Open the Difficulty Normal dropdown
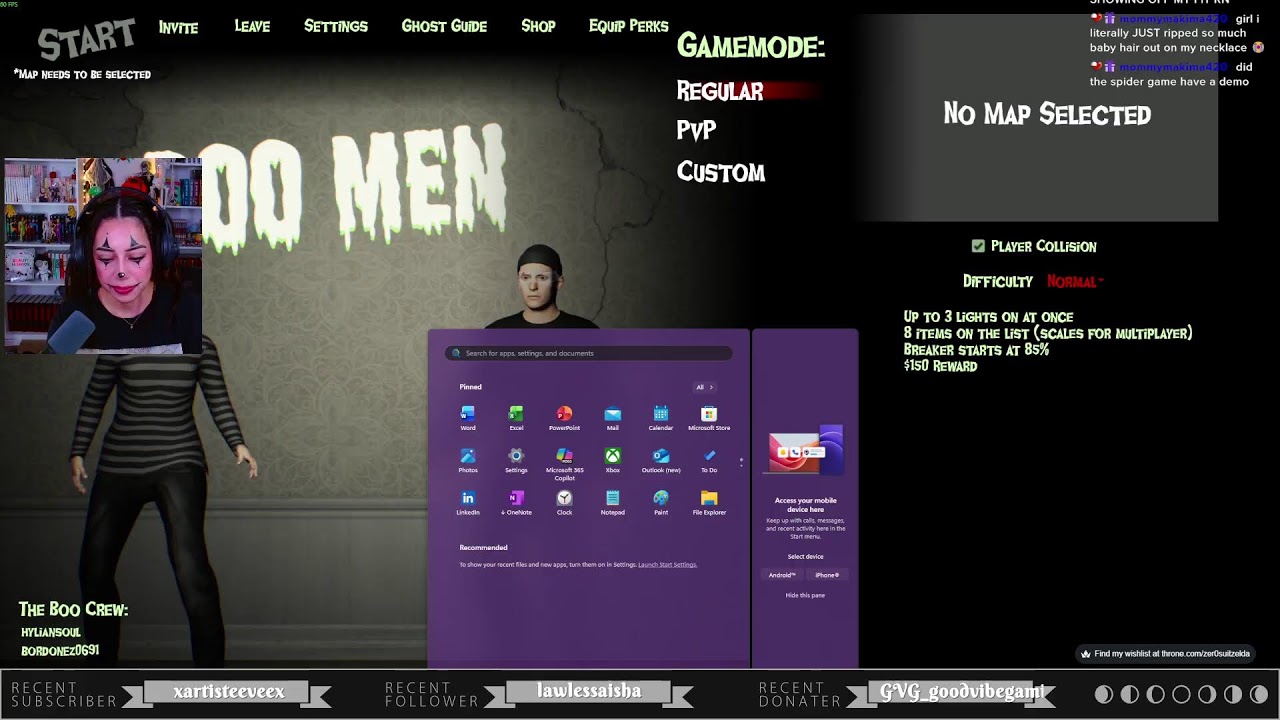Image resolution: width=1280 pixels, height=720 pixels. (1075, 282)
